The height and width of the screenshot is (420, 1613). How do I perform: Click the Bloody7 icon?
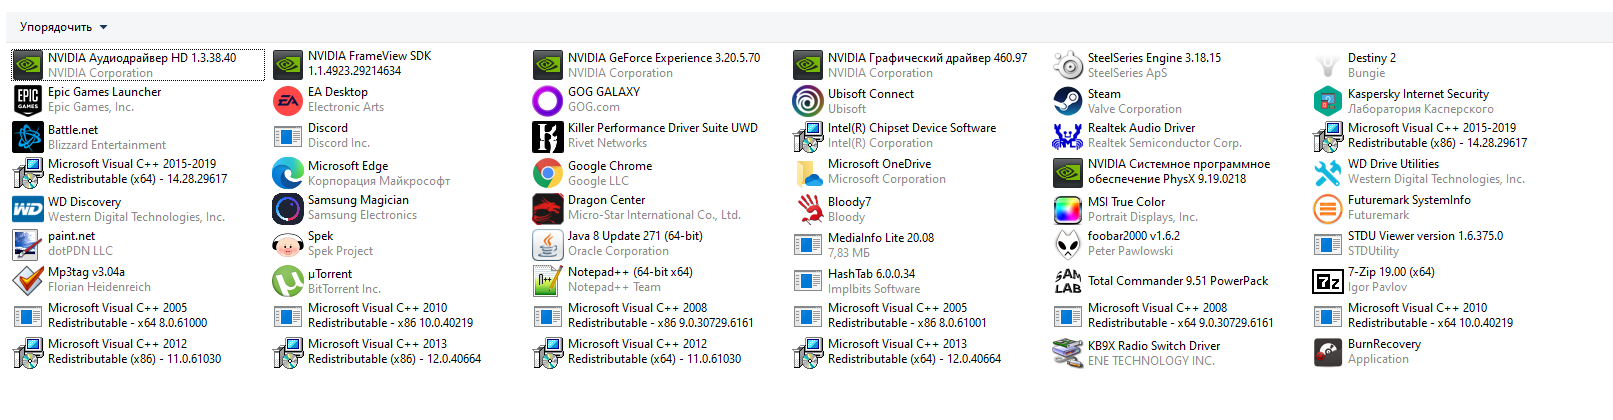coord(808,209)
